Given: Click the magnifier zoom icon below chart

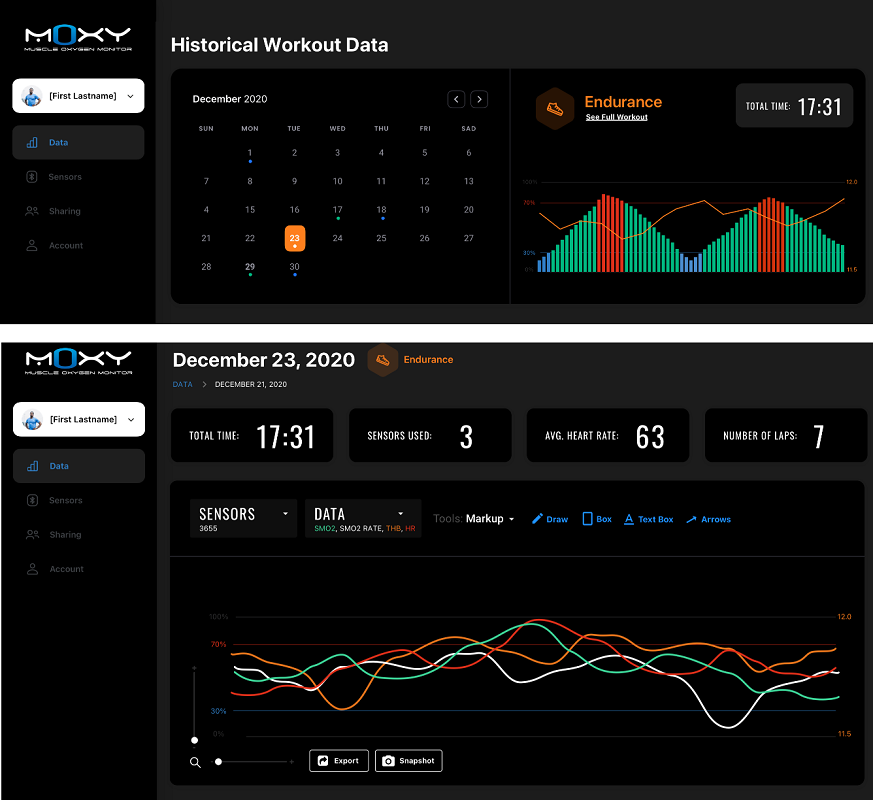Looking at the screenshot, I should 195,762.
